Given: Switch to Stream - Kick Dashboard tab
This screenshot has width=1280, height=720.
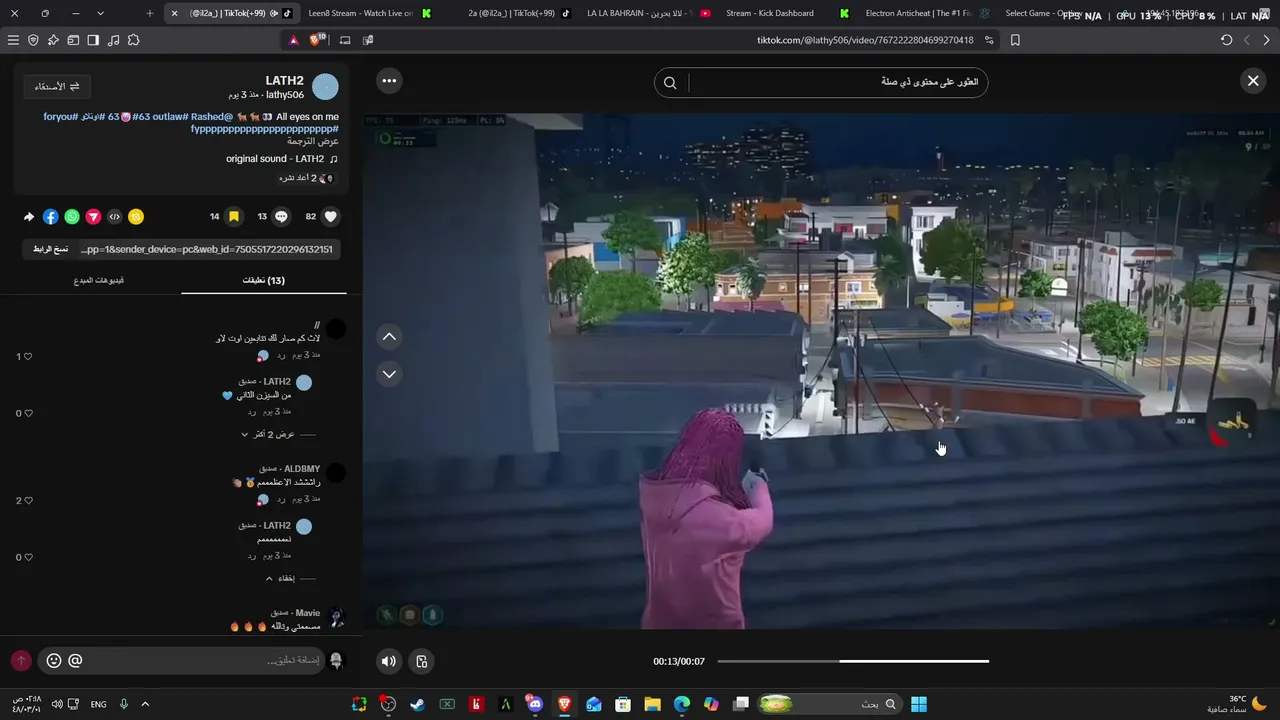Looking at the screenshot, I should point(784,13).
